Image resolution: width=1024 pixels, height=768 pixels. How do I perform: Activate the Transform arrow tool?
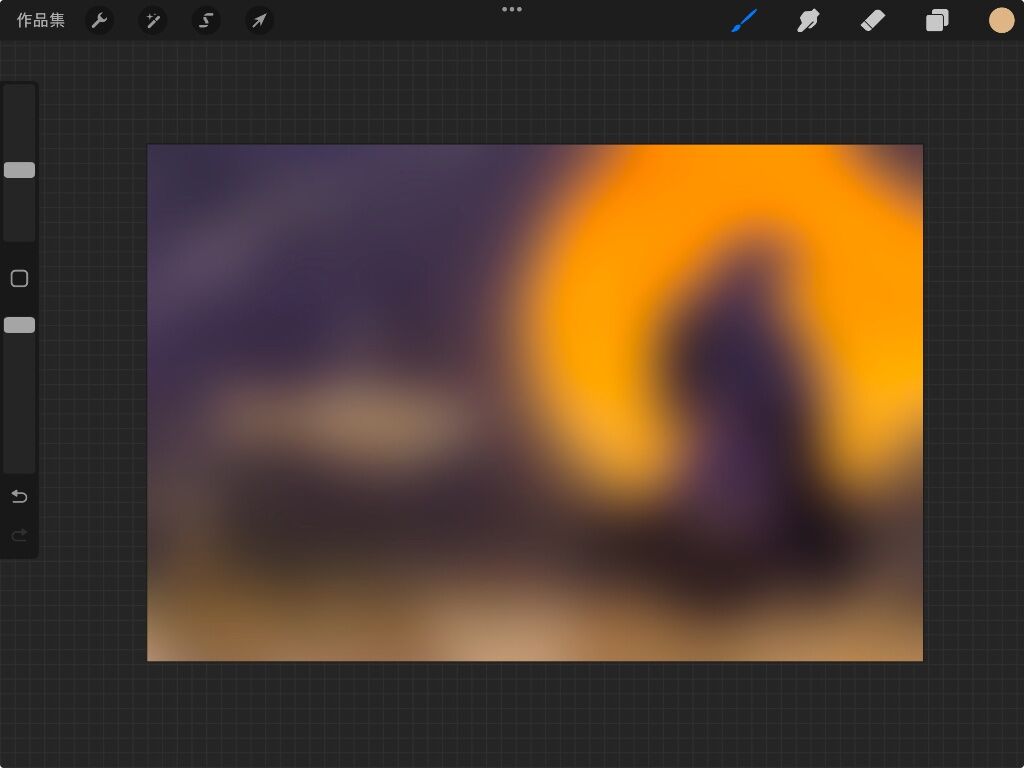click(x=259, y=20)
